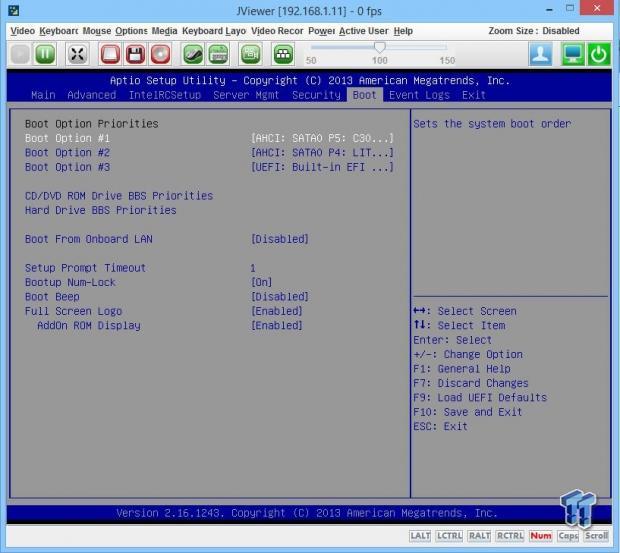620x553 pixels.
Task: Open Boot Option #2 value AHCI SATA0 P4
Action: (x=322, y=153)
